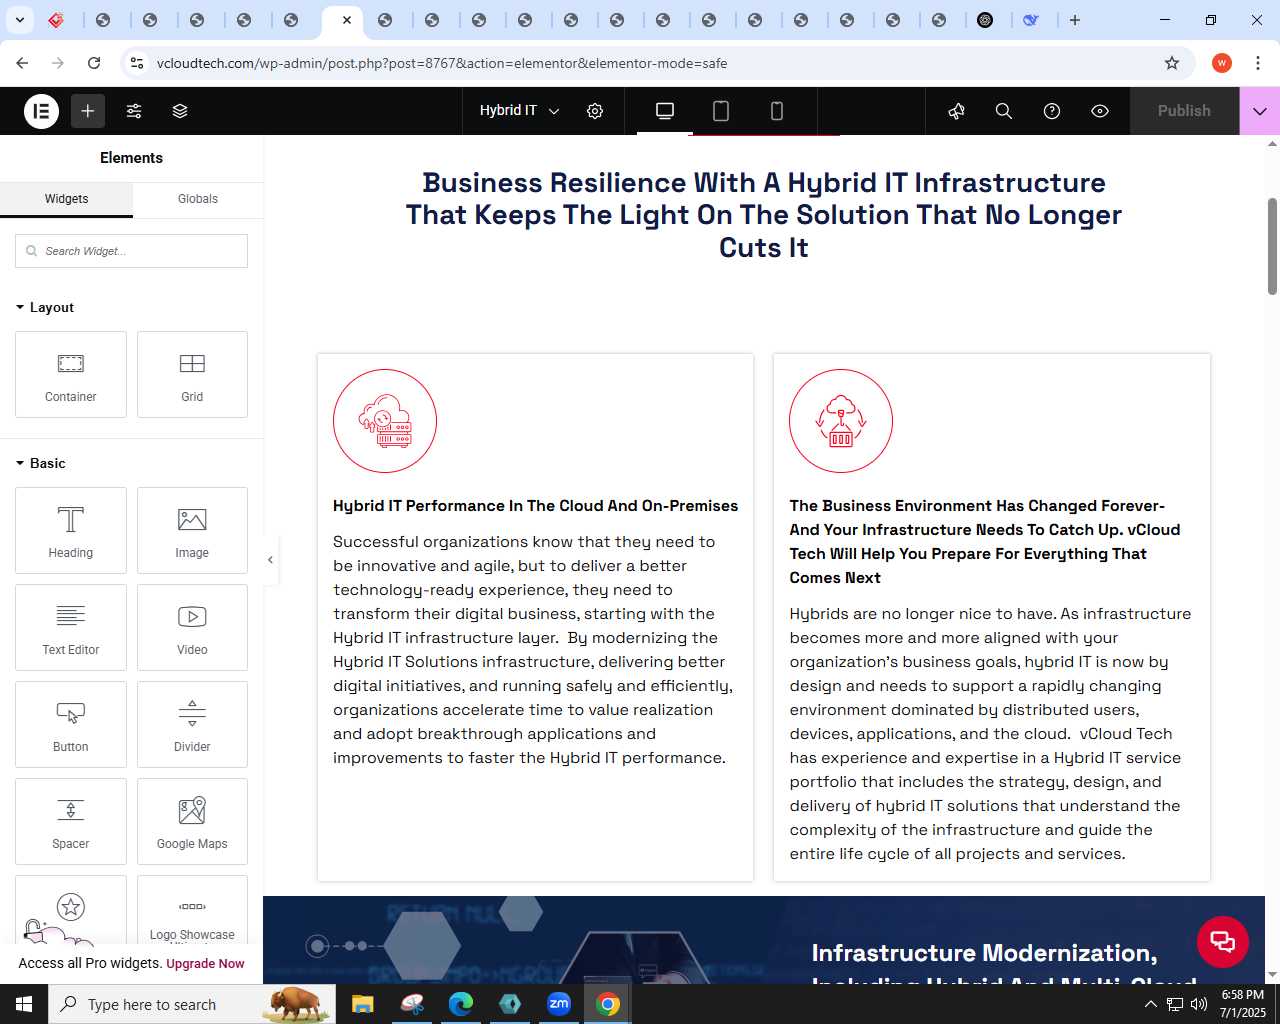
Task: Open the Structure layers icon
Action: coord(180,111)
